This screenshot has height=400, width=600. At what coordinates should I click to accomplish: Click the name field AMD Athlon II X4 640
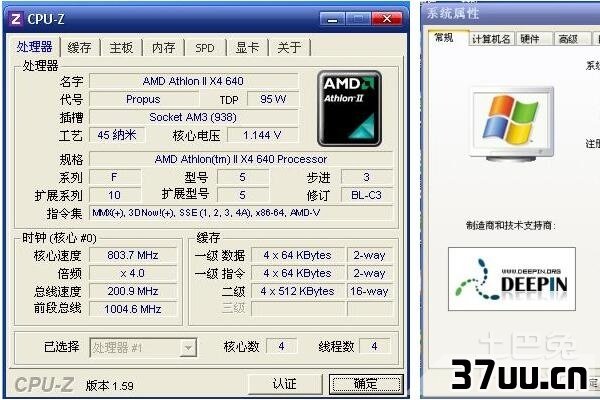[194, 81]
